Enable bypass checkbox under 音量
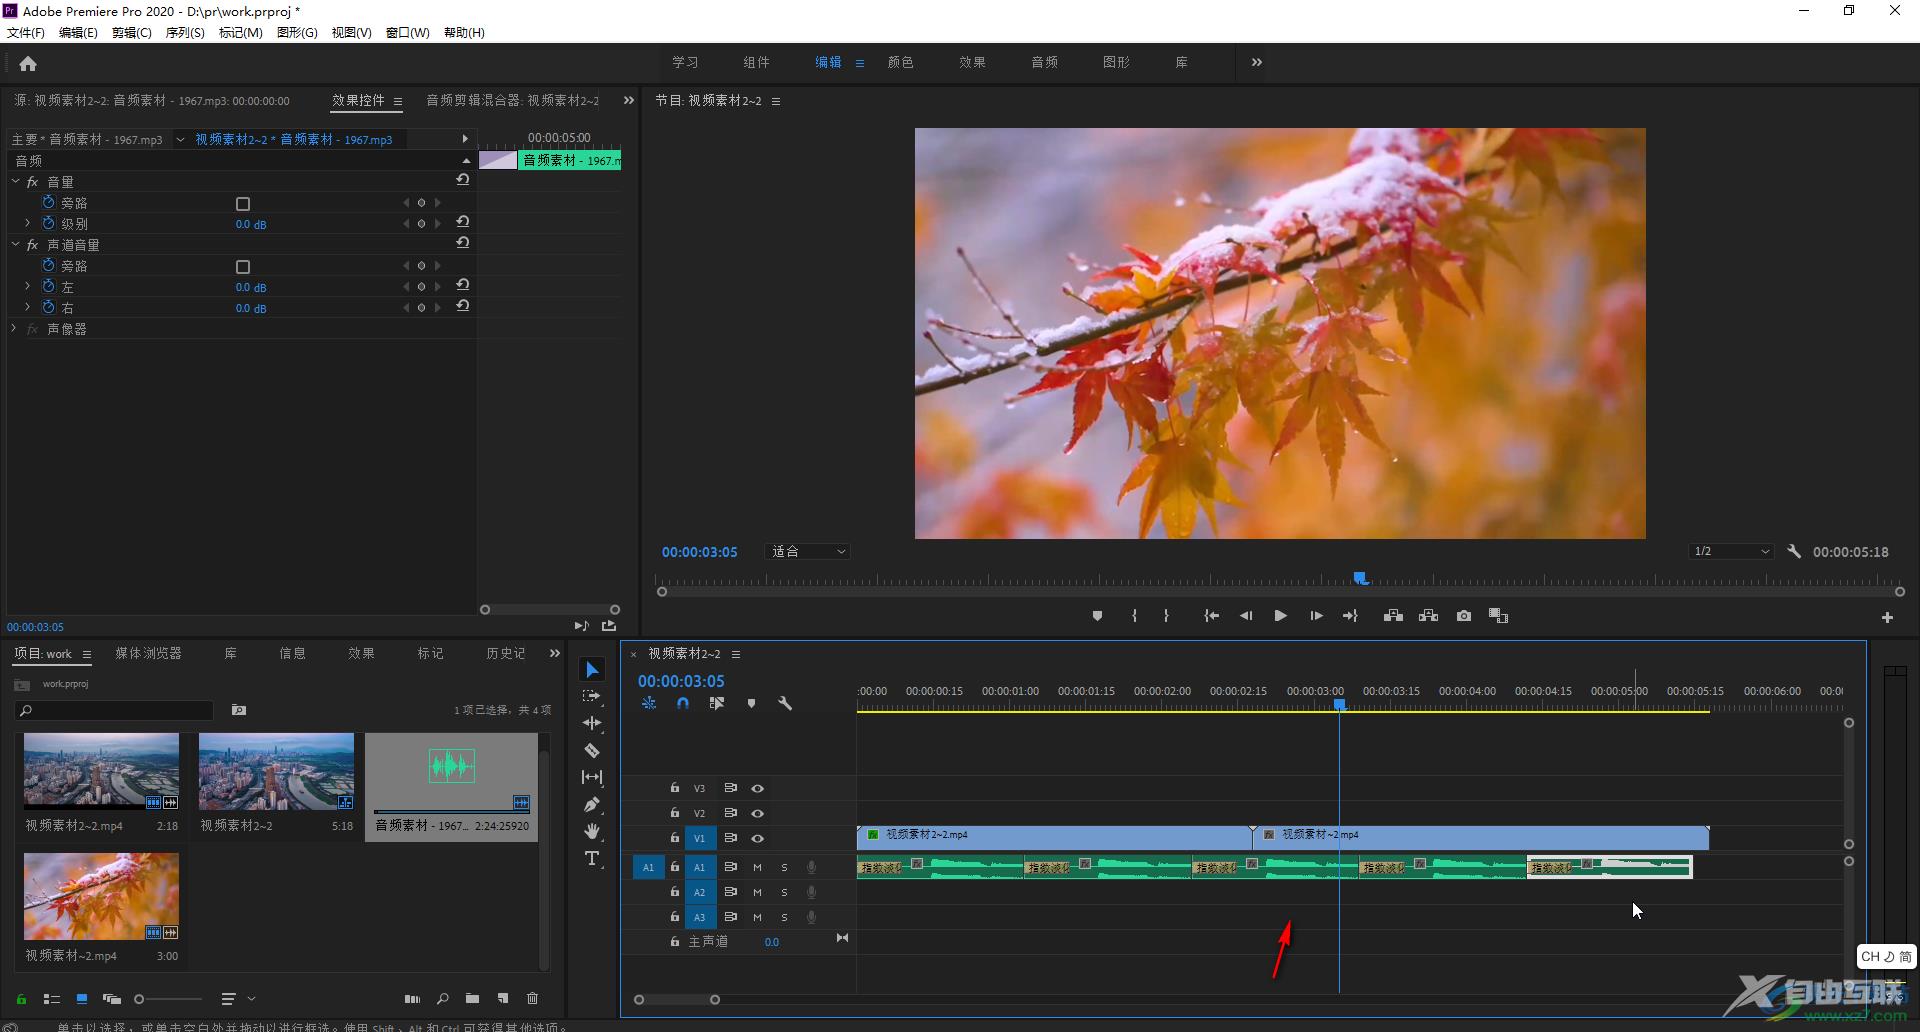1920x1032 pixels. coord(242,204)
